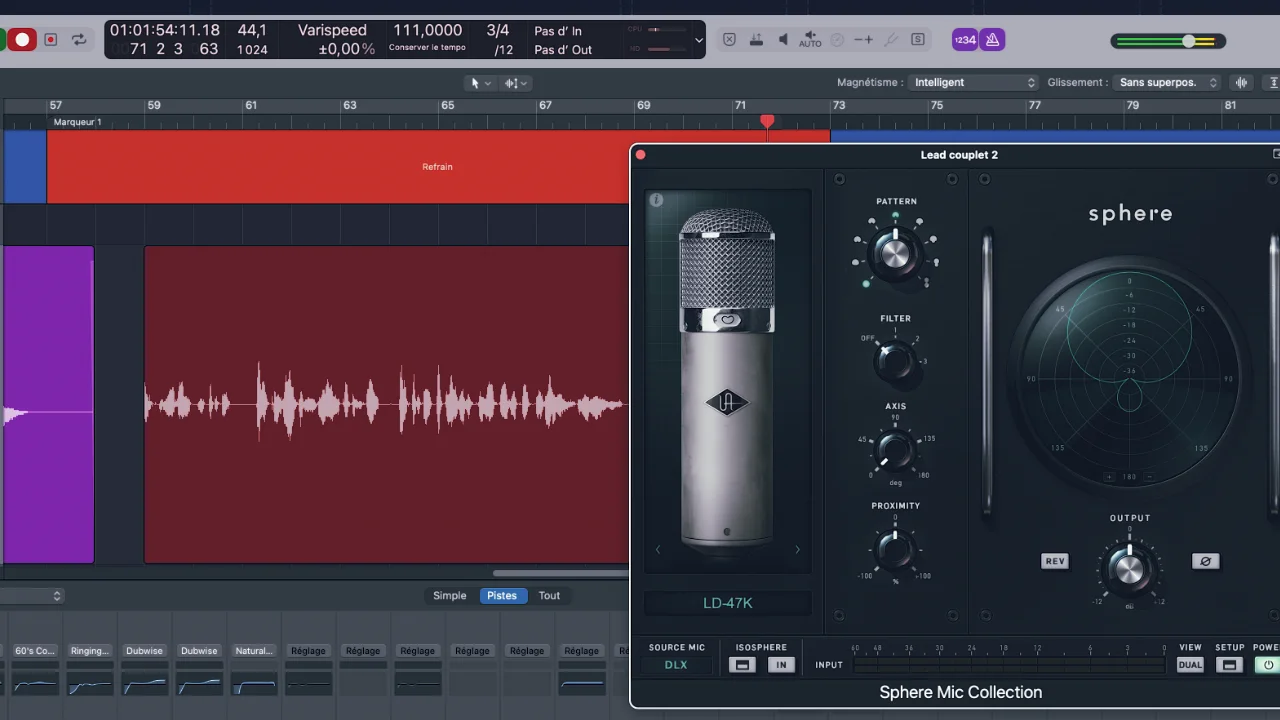
Task: Toggle the low latency mode X icon
Action: point(730,39)
